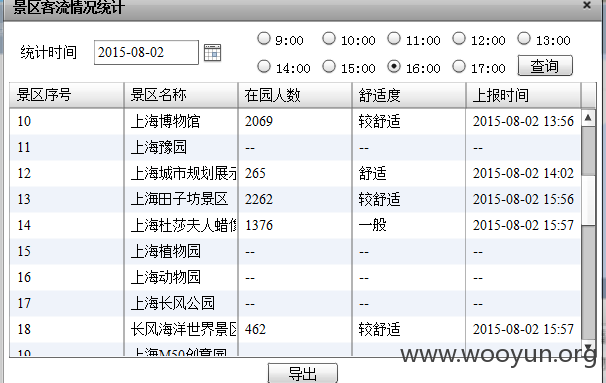Pick the 17:00 time radio
Viewport: 606px width, 383px height.
click(459, 66)
